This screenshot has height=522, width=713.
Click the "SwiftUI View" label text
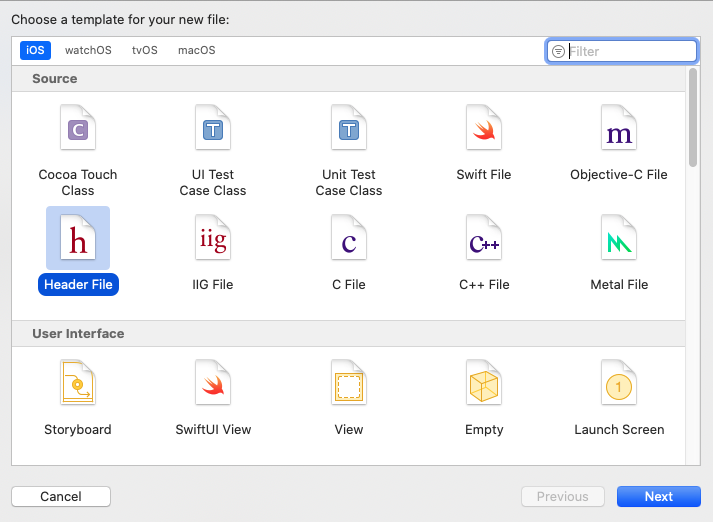pyautogui.click(x=213, y=430)
